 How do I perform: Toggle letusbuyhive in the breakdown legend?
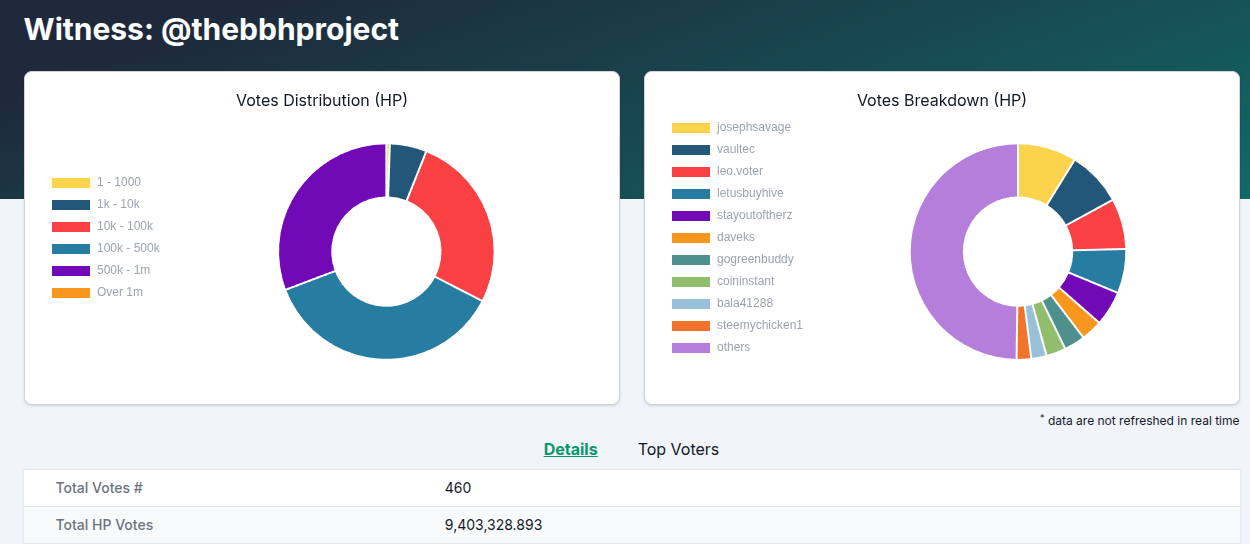(731, 193)
